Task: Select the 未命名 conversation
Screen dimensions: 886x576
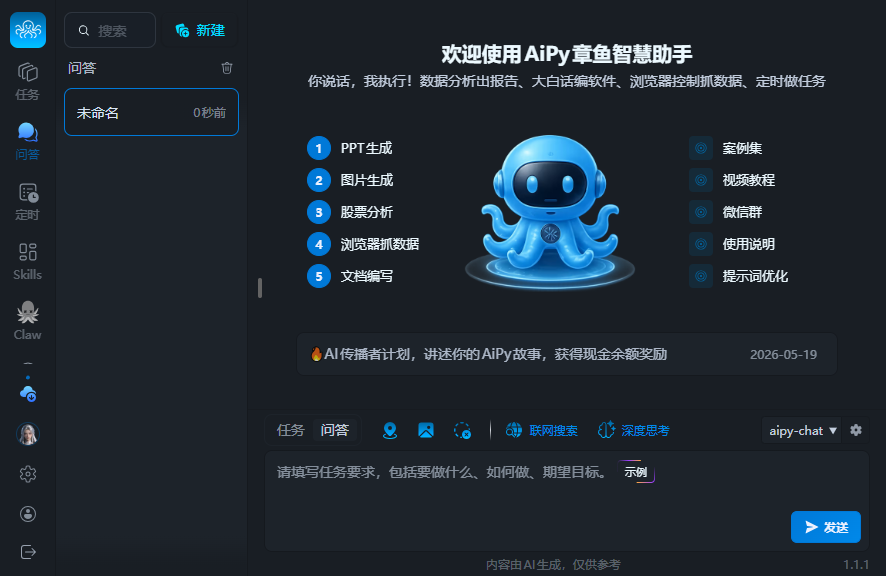Action: point(151,112)
